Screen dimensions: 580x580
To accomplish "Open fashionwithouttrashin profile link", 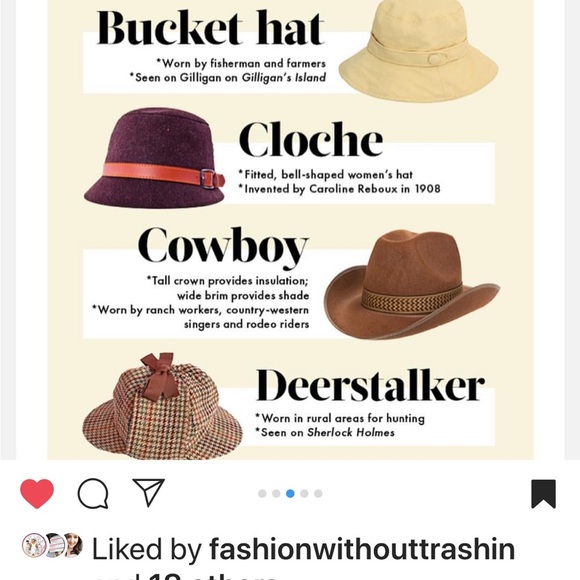I will (362, 549).
